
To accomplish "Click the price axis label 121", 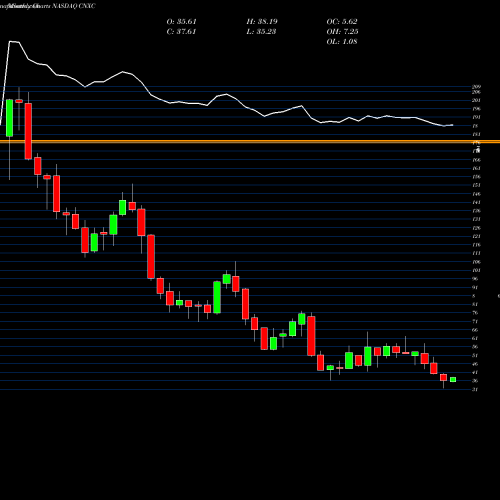I will pyautogui.click(x=476, y=236).
